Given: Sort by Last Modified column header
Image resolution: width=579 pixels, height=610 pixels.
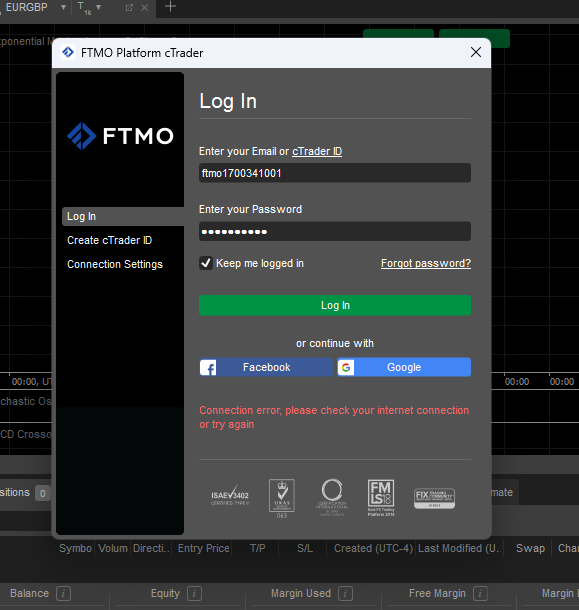Looking at the screenshot, I should [x=460, y=549].
